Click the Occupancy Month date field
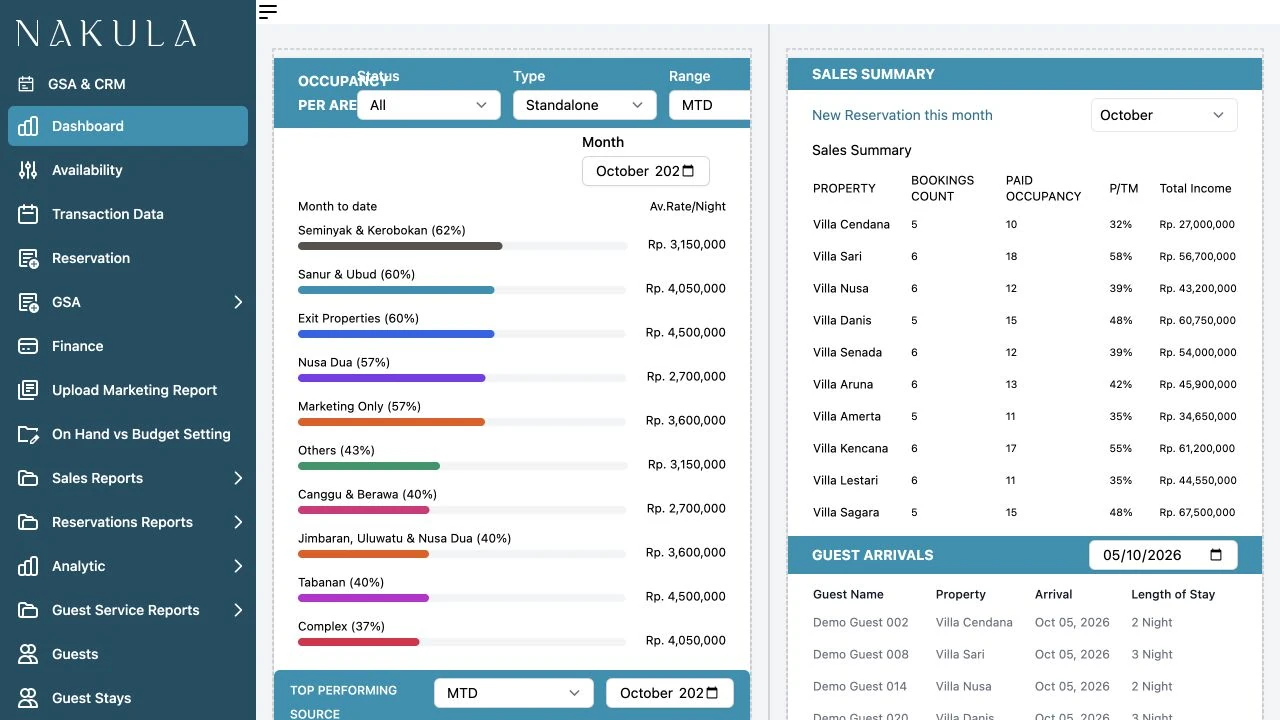 click(x=646, y=171)
